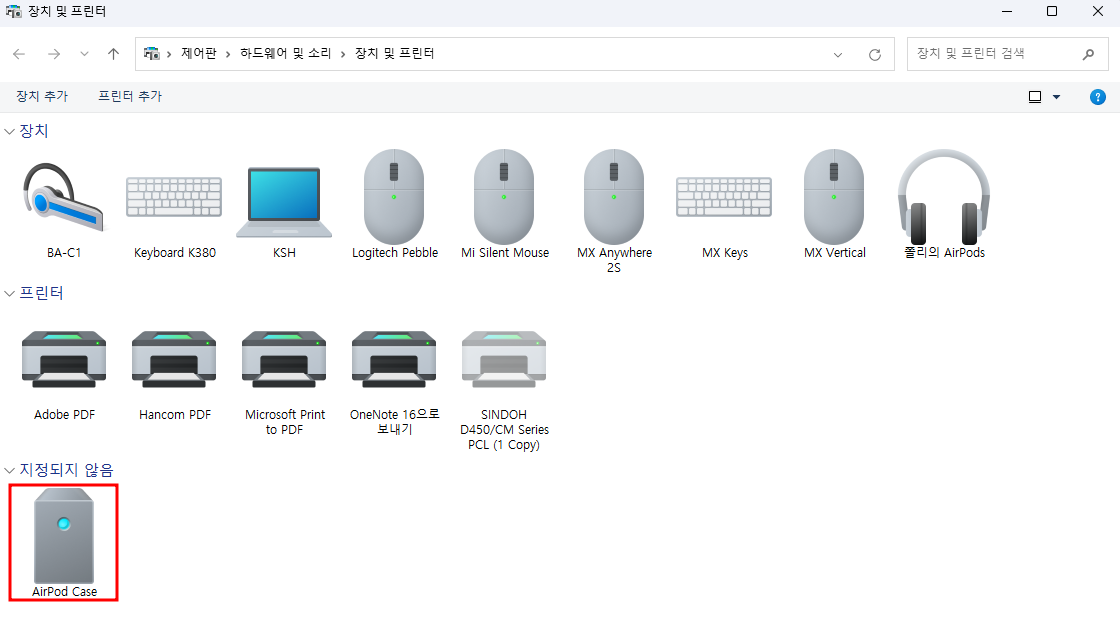
Task: Select the MX Vertical mouse icon
Action: [x=834, y=197]
